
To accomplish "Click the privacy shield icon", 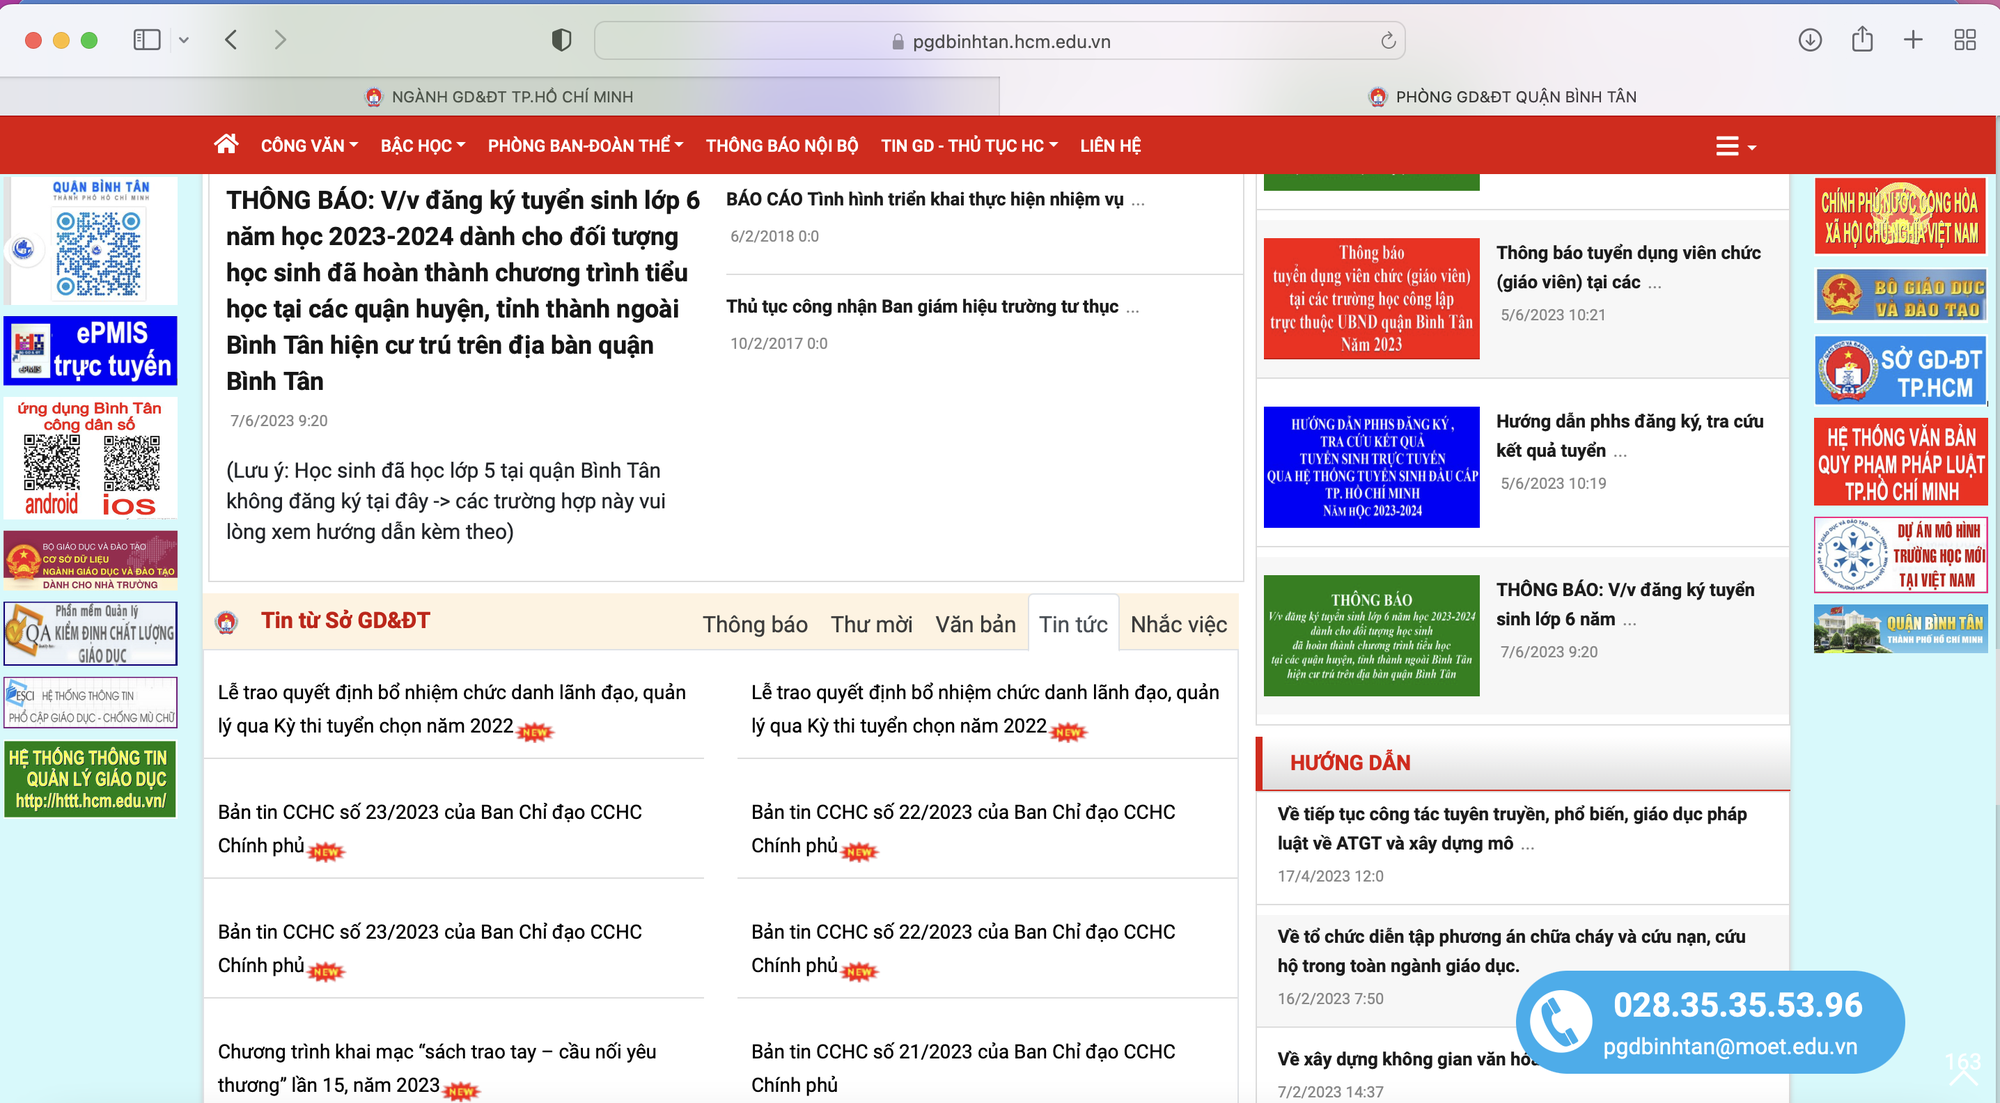I will pos(562,40).
